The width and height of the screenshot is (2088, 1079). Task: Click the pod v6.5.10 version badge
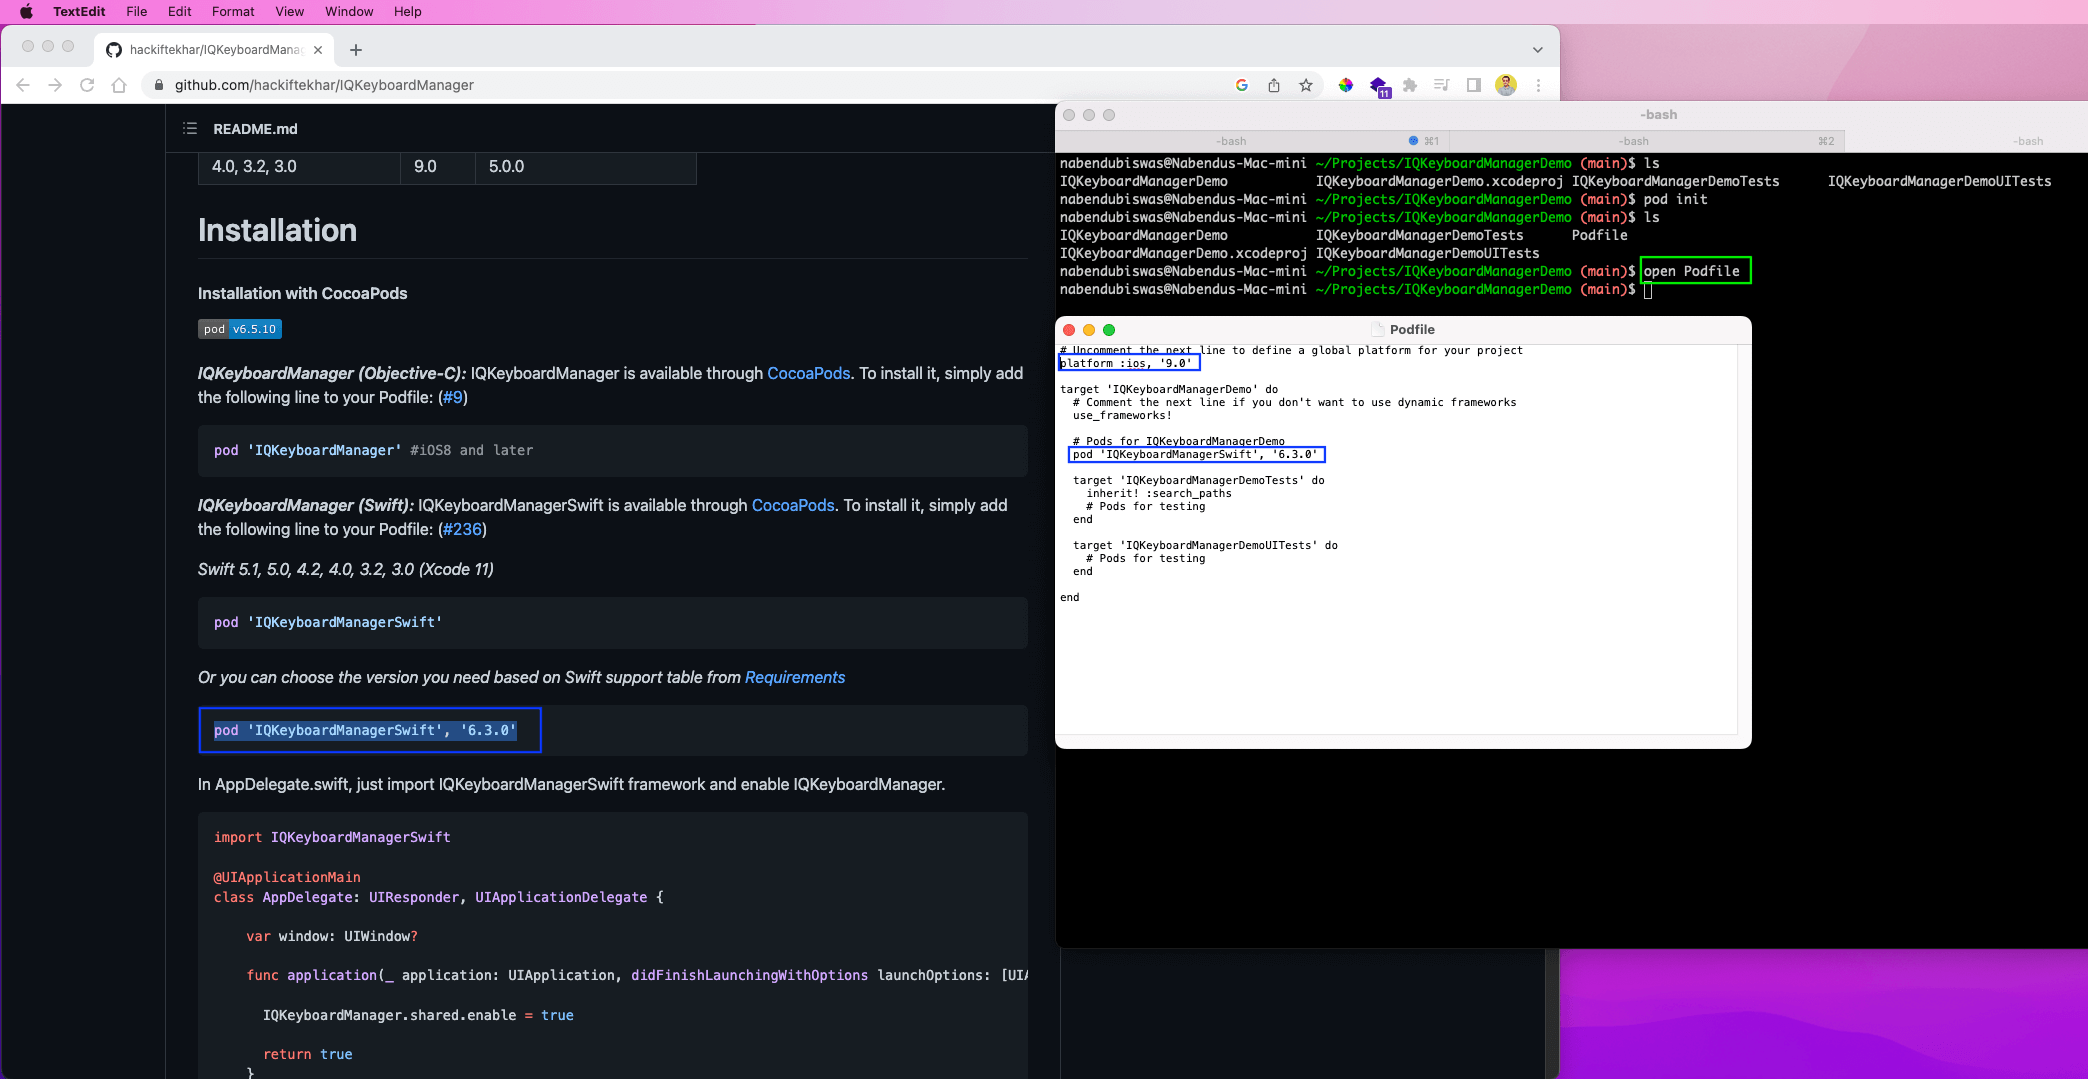coord(240,329)
